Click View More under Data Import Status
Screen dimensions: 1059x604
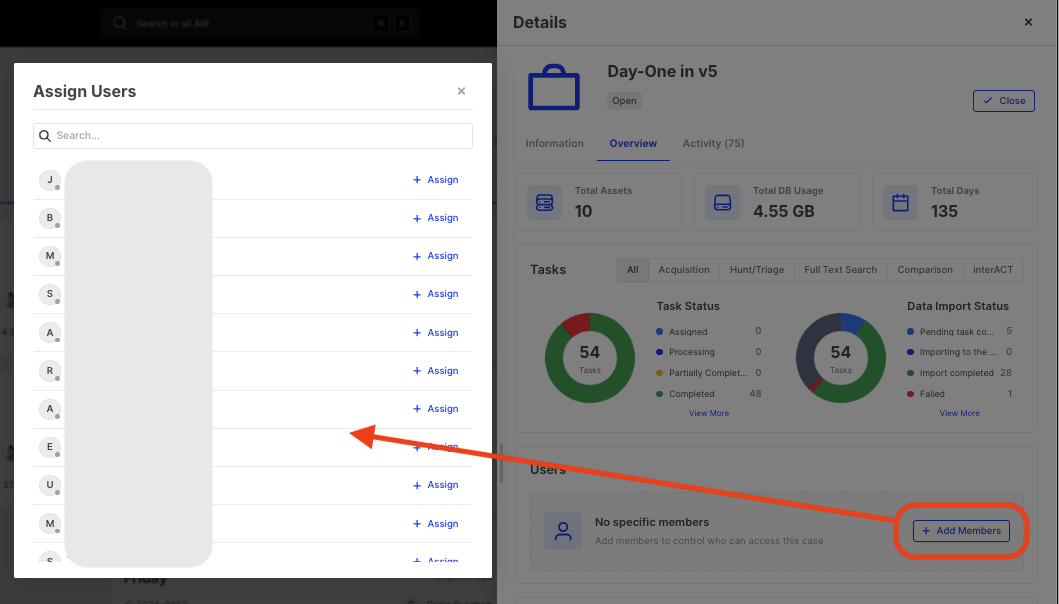click(959, 413)
